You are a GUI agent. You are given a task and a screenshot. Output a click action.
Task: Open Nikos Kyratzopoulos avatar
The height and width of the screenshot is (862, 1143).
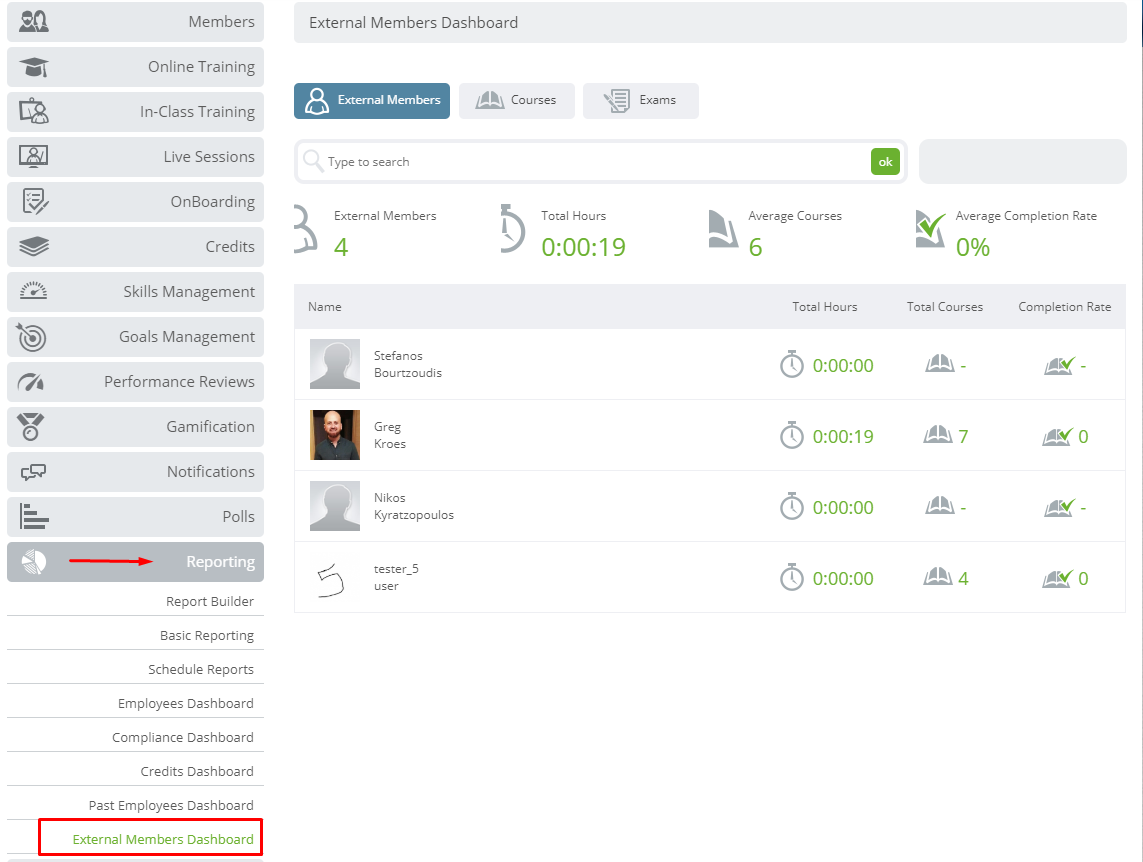coord(335,506)
